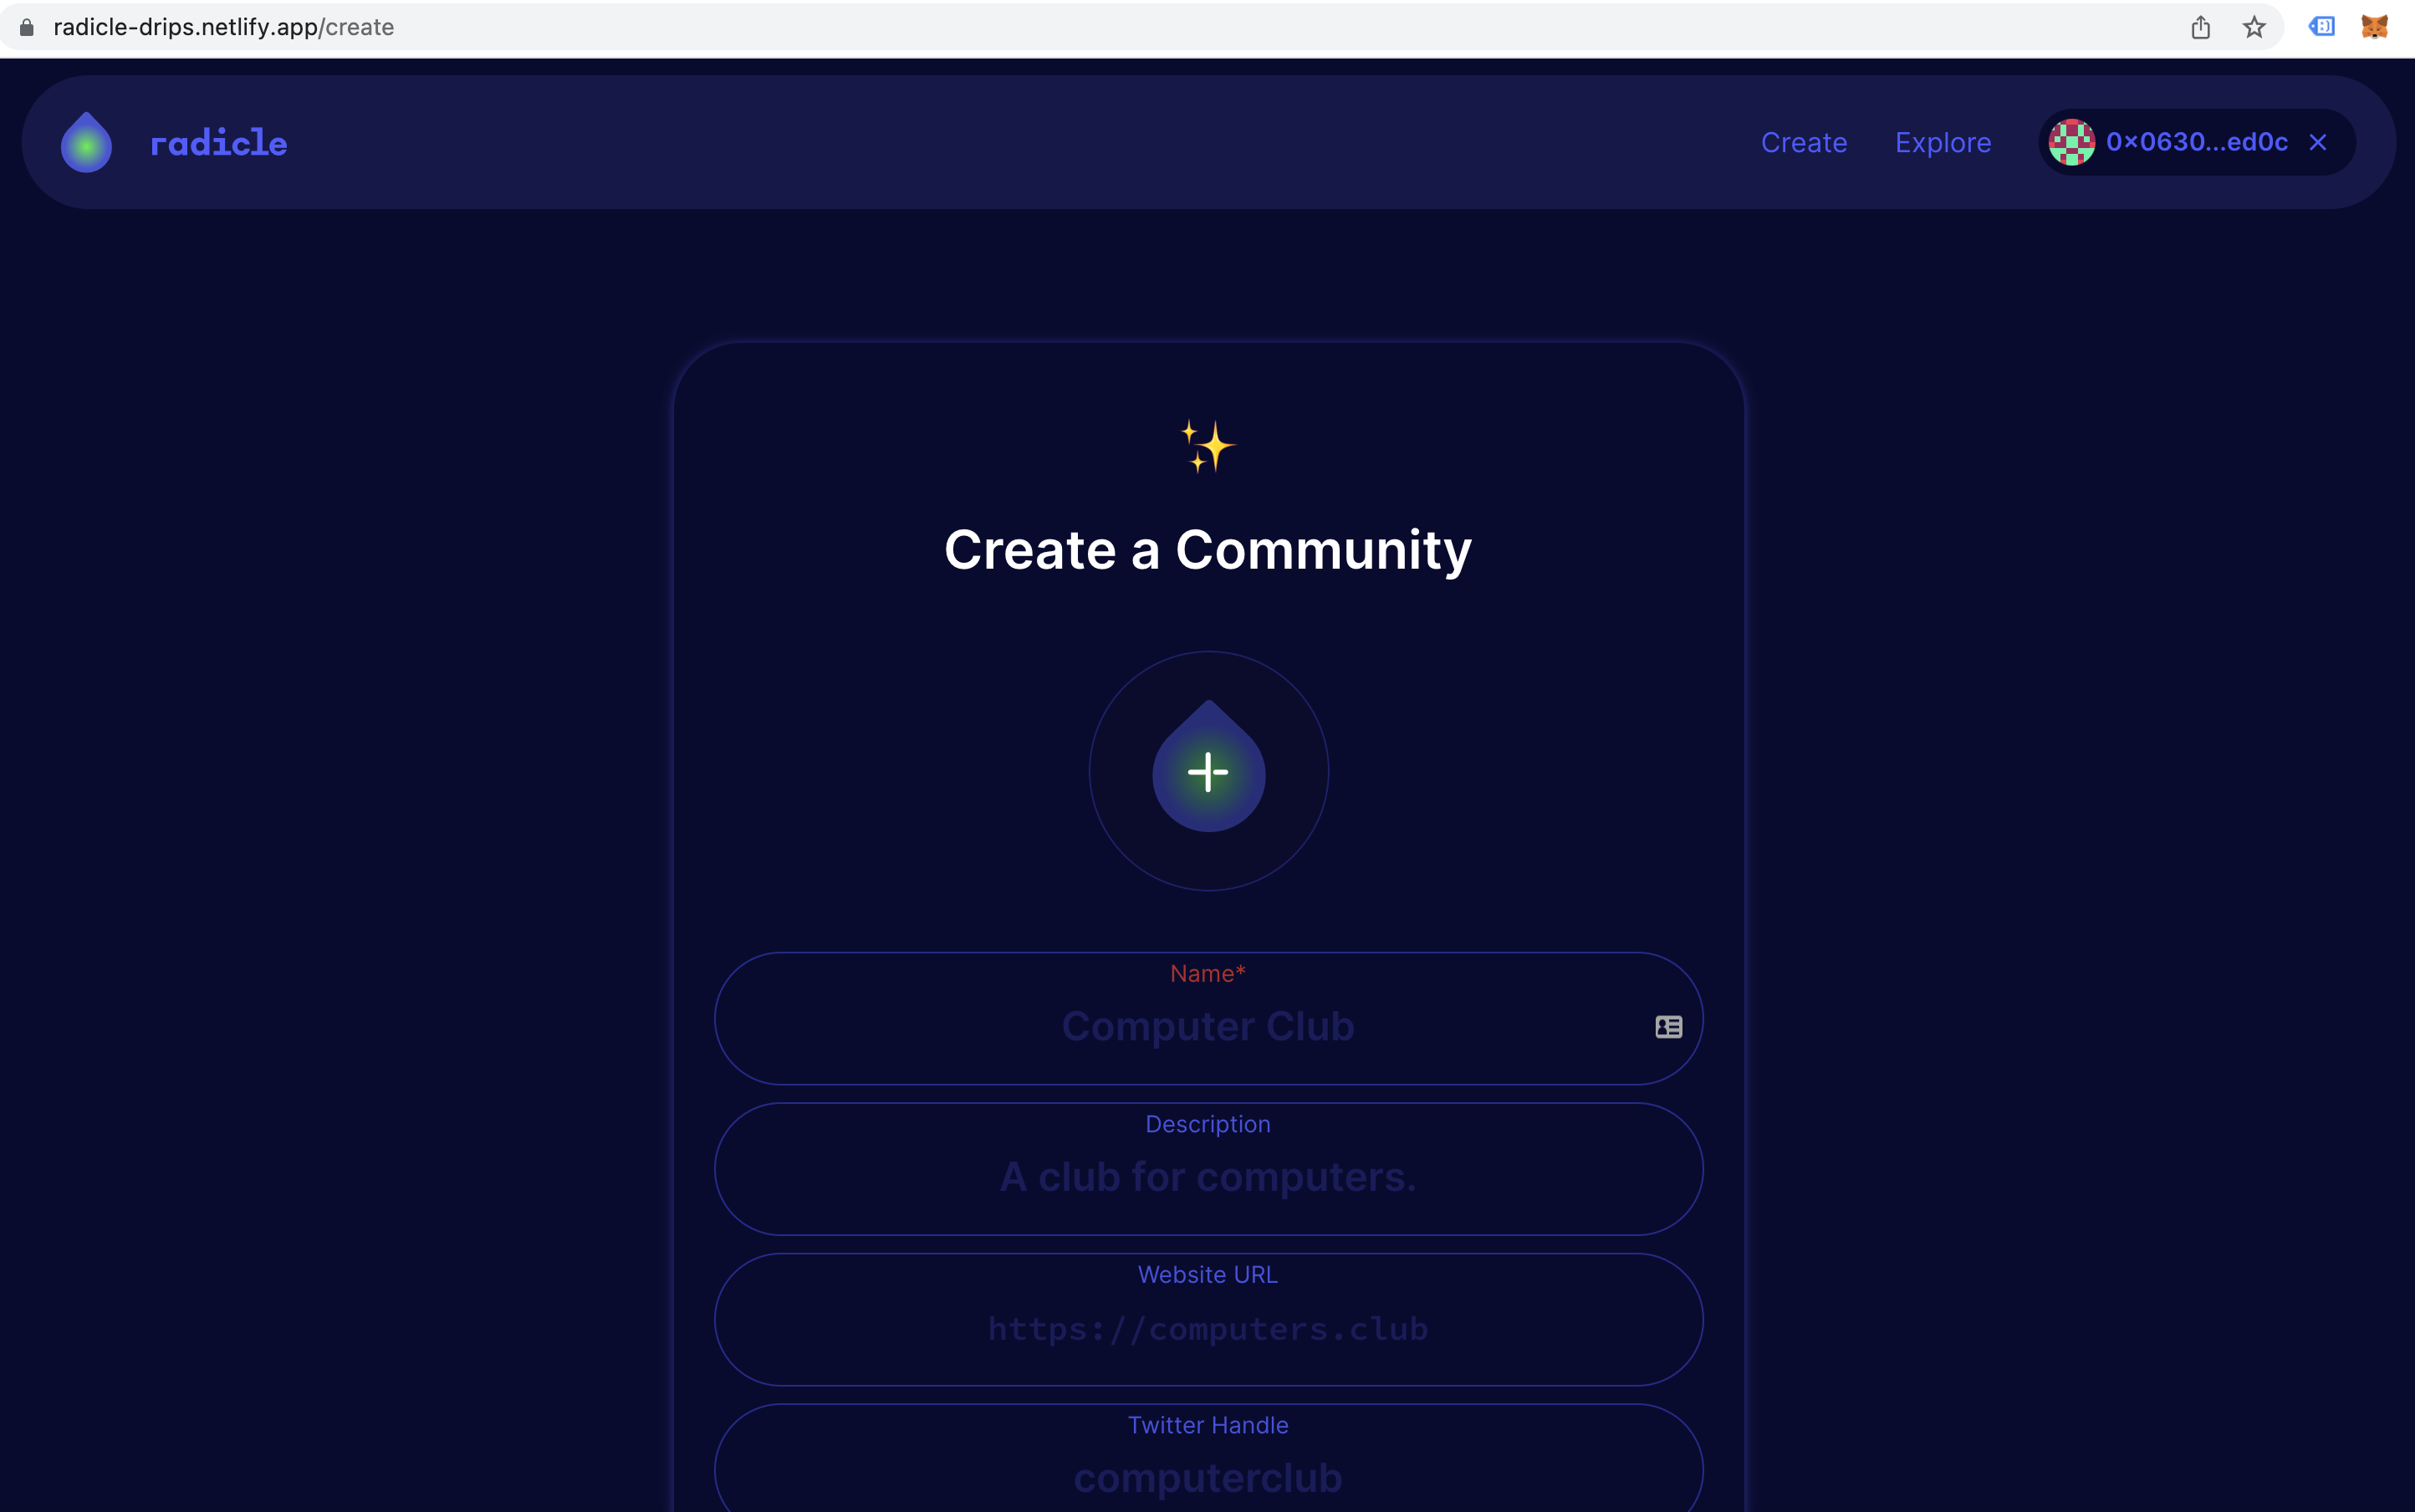Click the 0x0630...ed0c wallet address
2415x1512 pixels.
pyautogui.click(x=2197, y=142)
